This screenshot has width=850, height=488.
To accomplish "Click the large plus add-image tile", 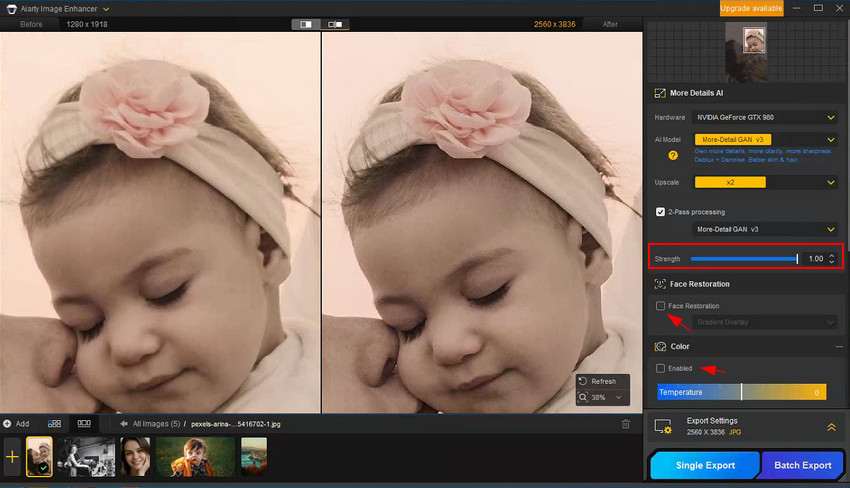I will [12, 457].
